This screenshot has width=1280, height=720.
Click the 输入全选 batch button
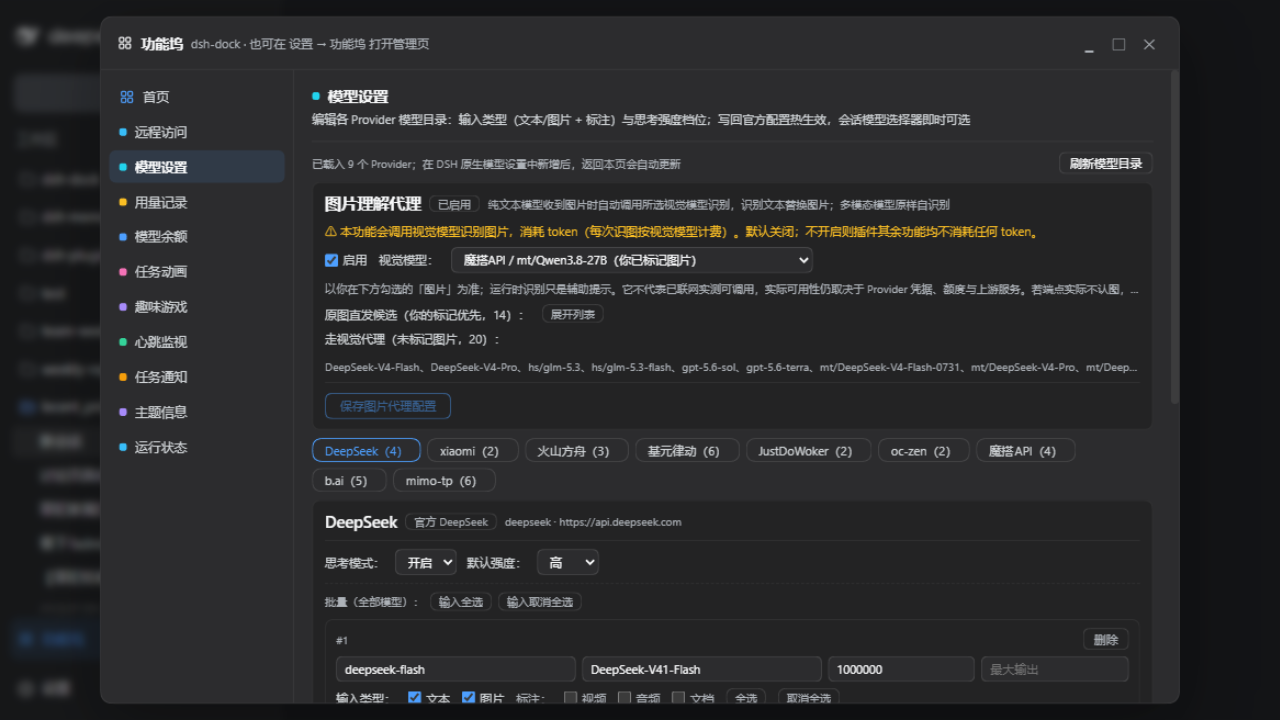[461, 602]
